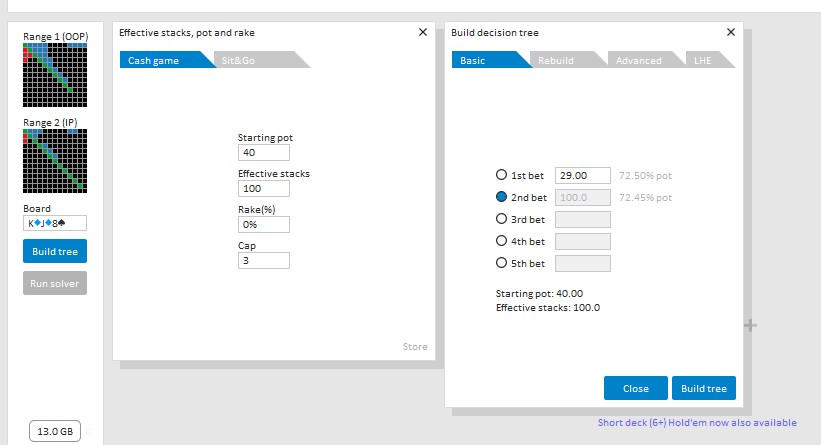
Task: Select the 1st bet radio button
Action: (503, 174)
